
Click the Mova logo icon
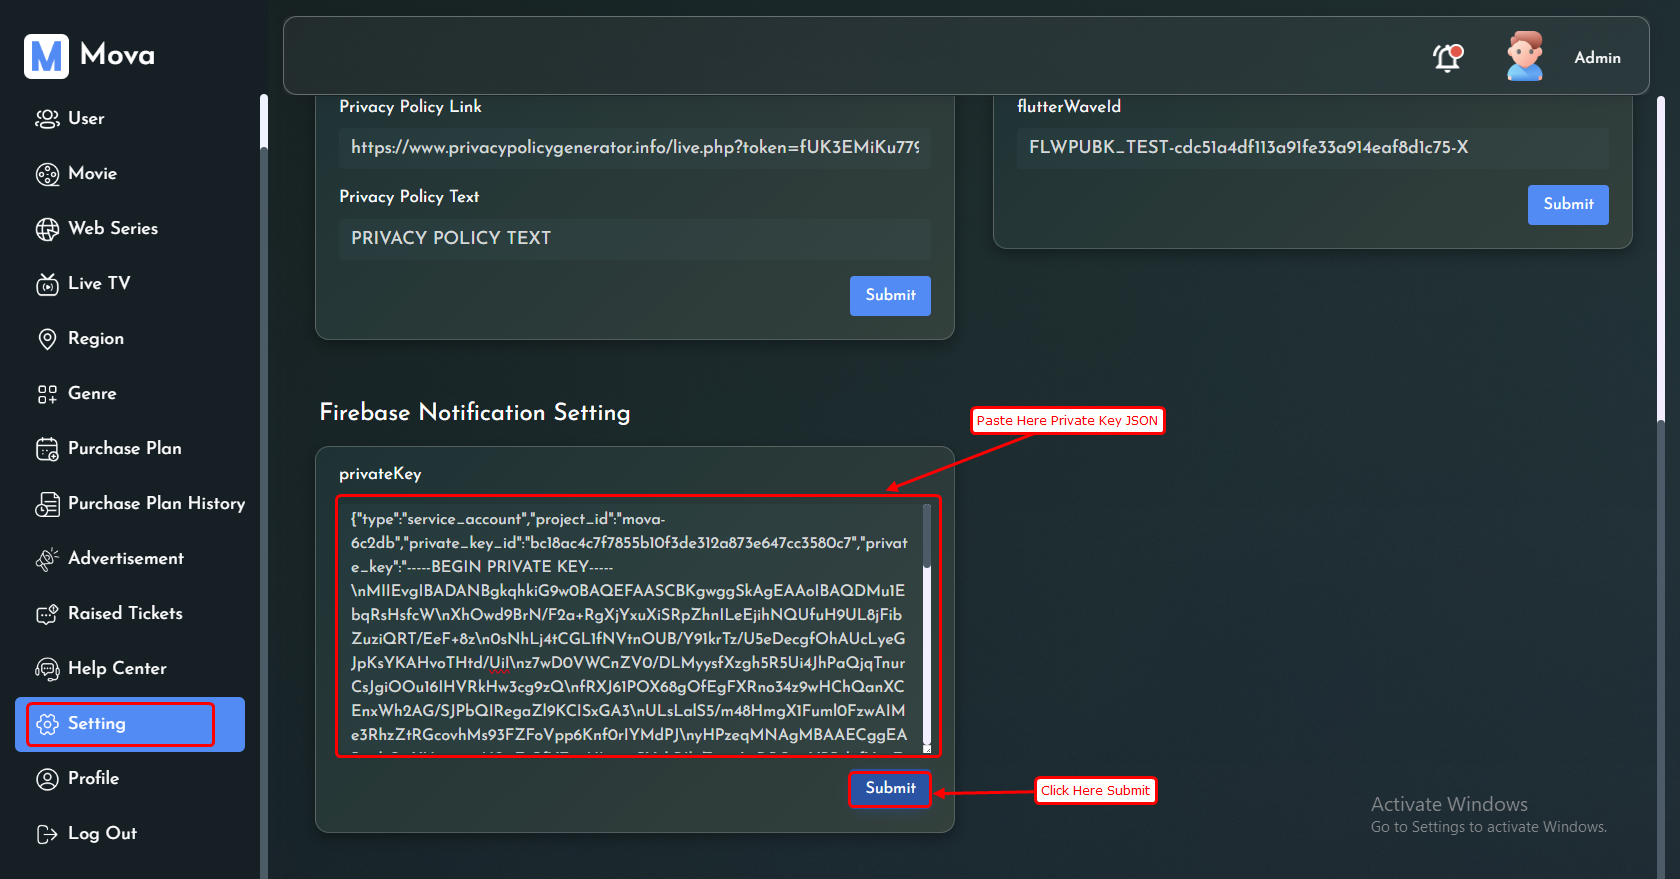[46, 56]
